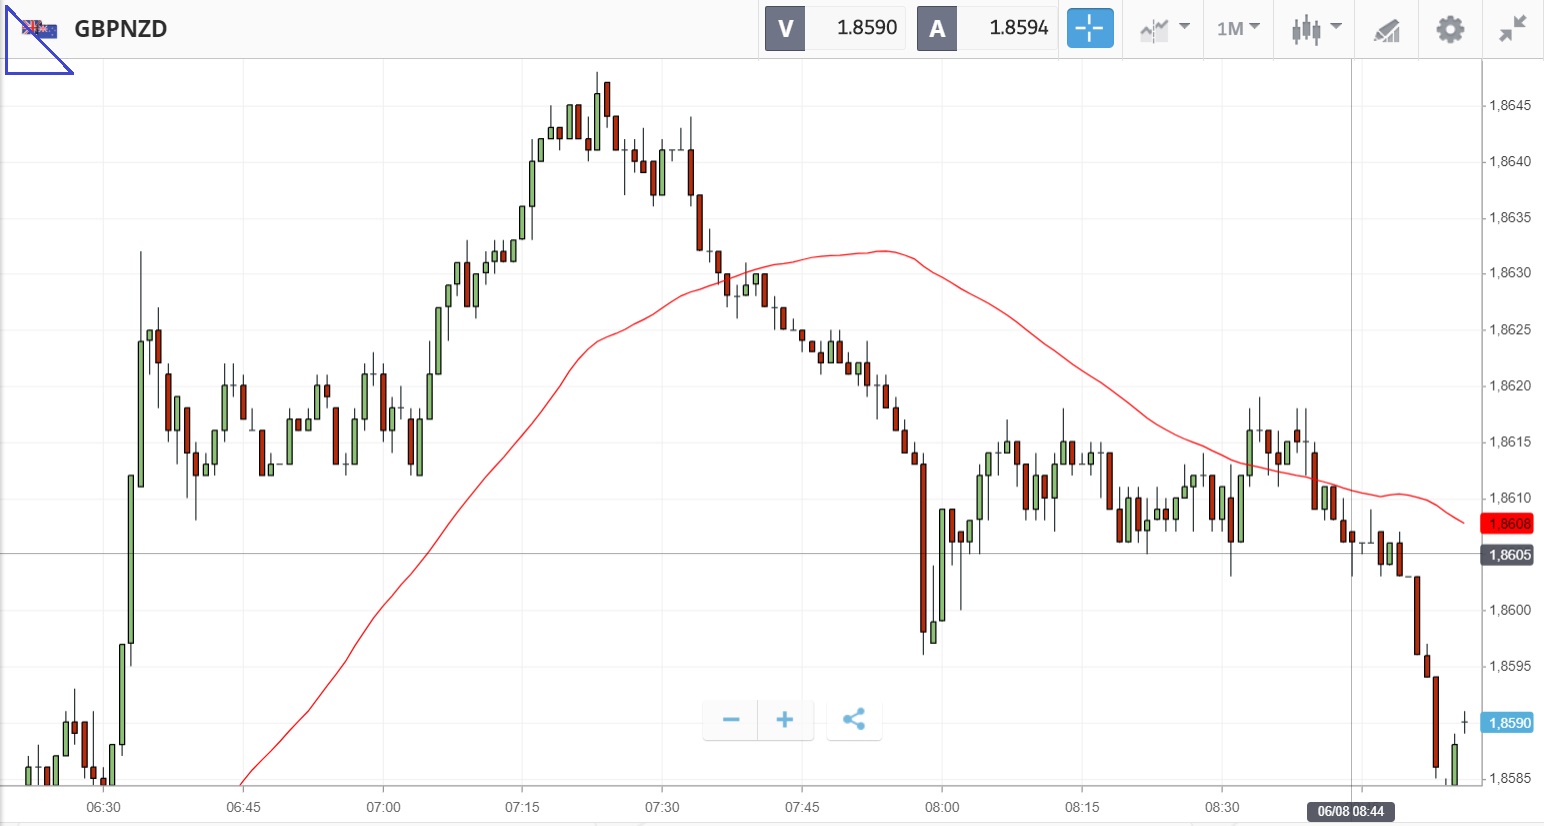
Task: Click the 1.8605 crosshair price label
Action: click(1509, 555)
